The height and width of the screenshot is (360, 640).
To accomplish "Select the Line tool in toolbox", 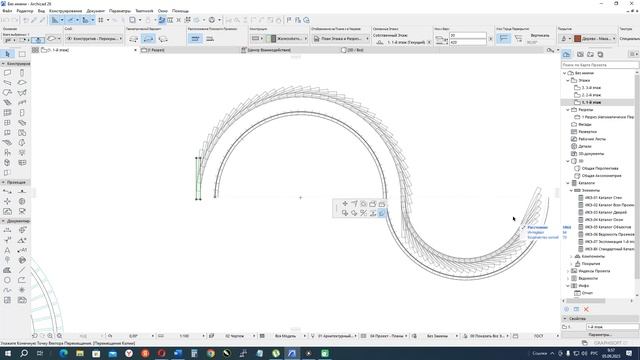I will coord(22,270).
